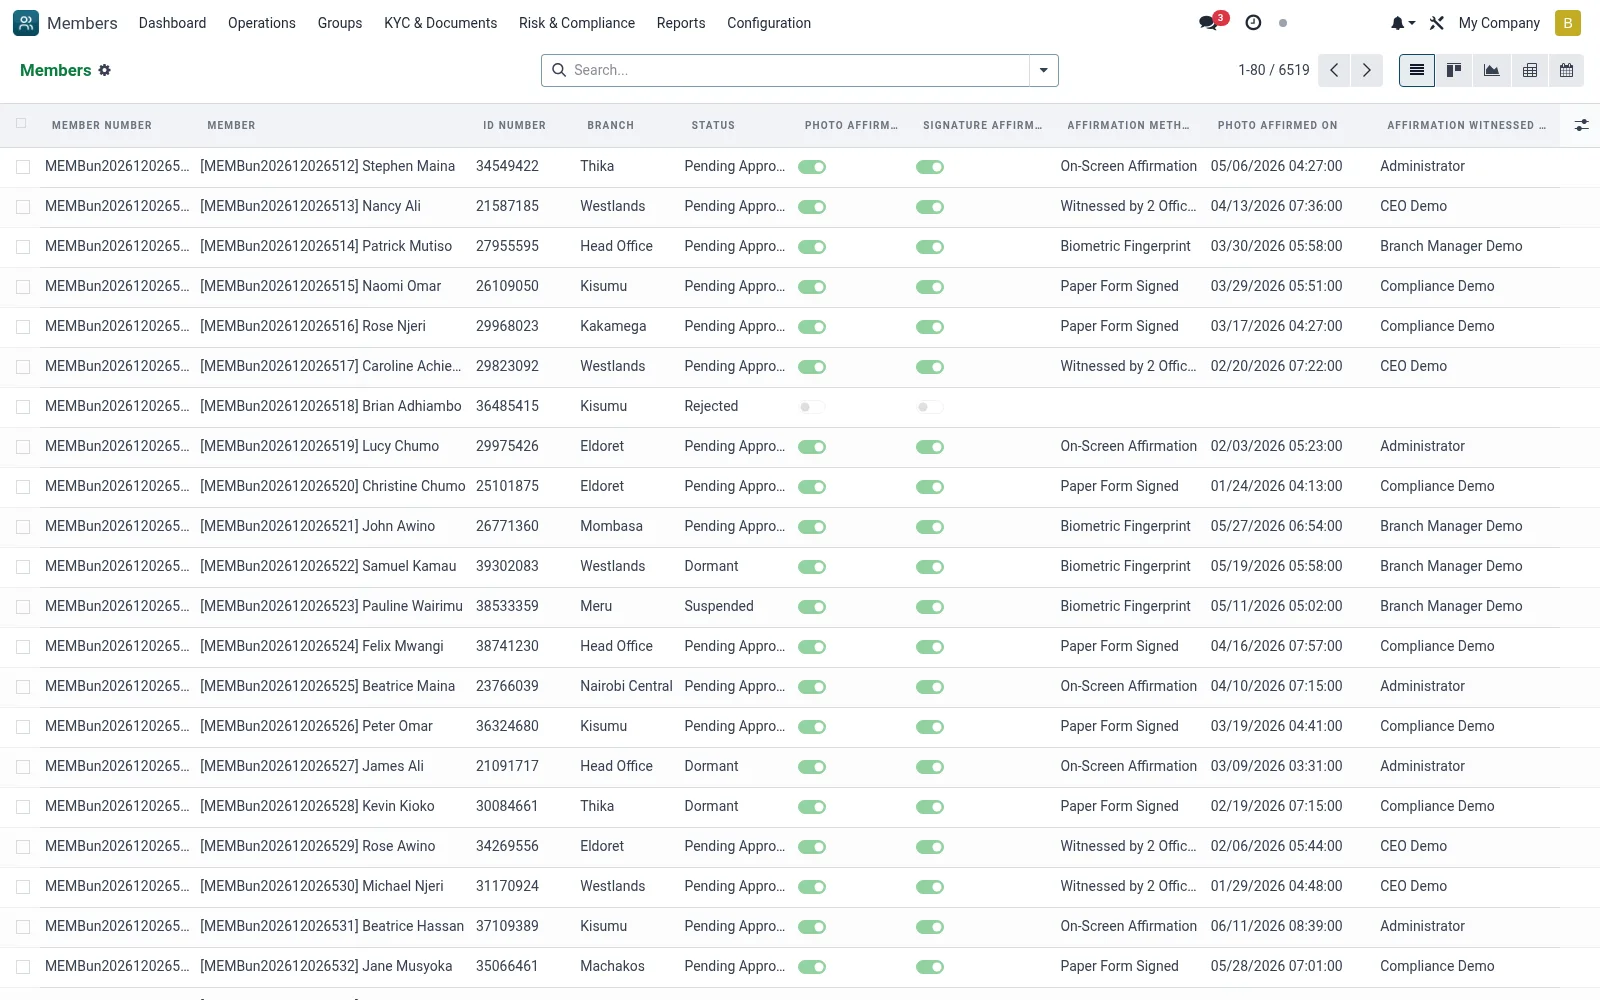Click ID number 29975426
Image resolution: width=1600 pixels, height=1000 pixels.
(x=508, y=446)
